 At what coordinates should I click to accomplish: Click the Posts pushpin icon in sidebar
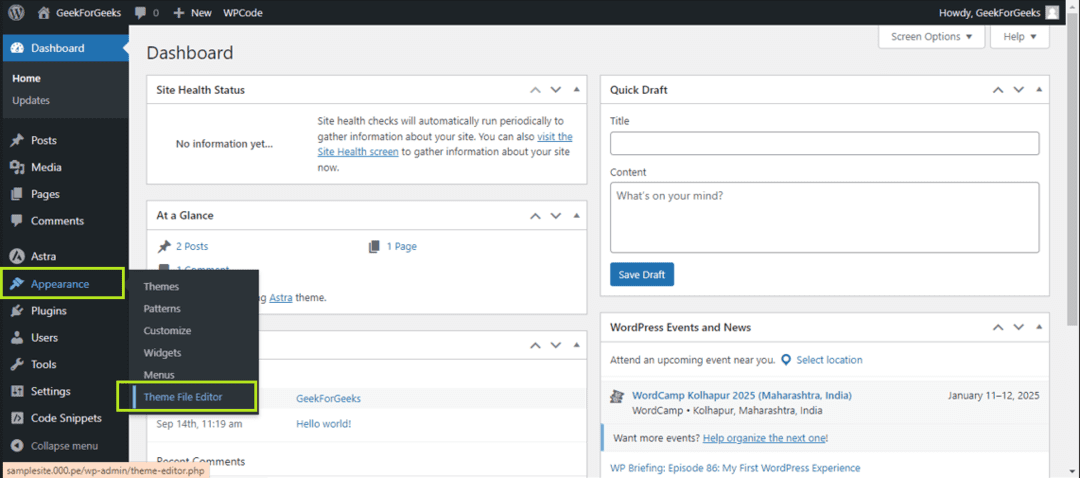pyautogui.click(x=17, y=141)
